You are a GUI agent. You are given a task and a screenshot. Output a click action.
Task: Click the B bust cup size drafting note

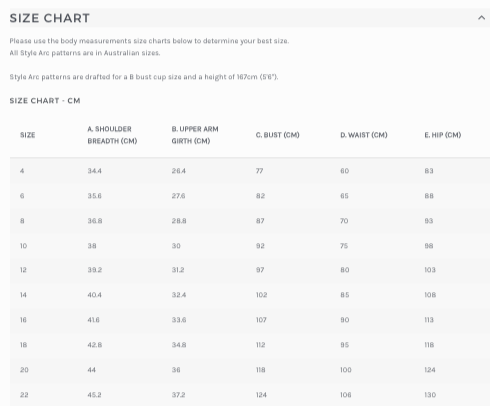click(x=144, y=77)
